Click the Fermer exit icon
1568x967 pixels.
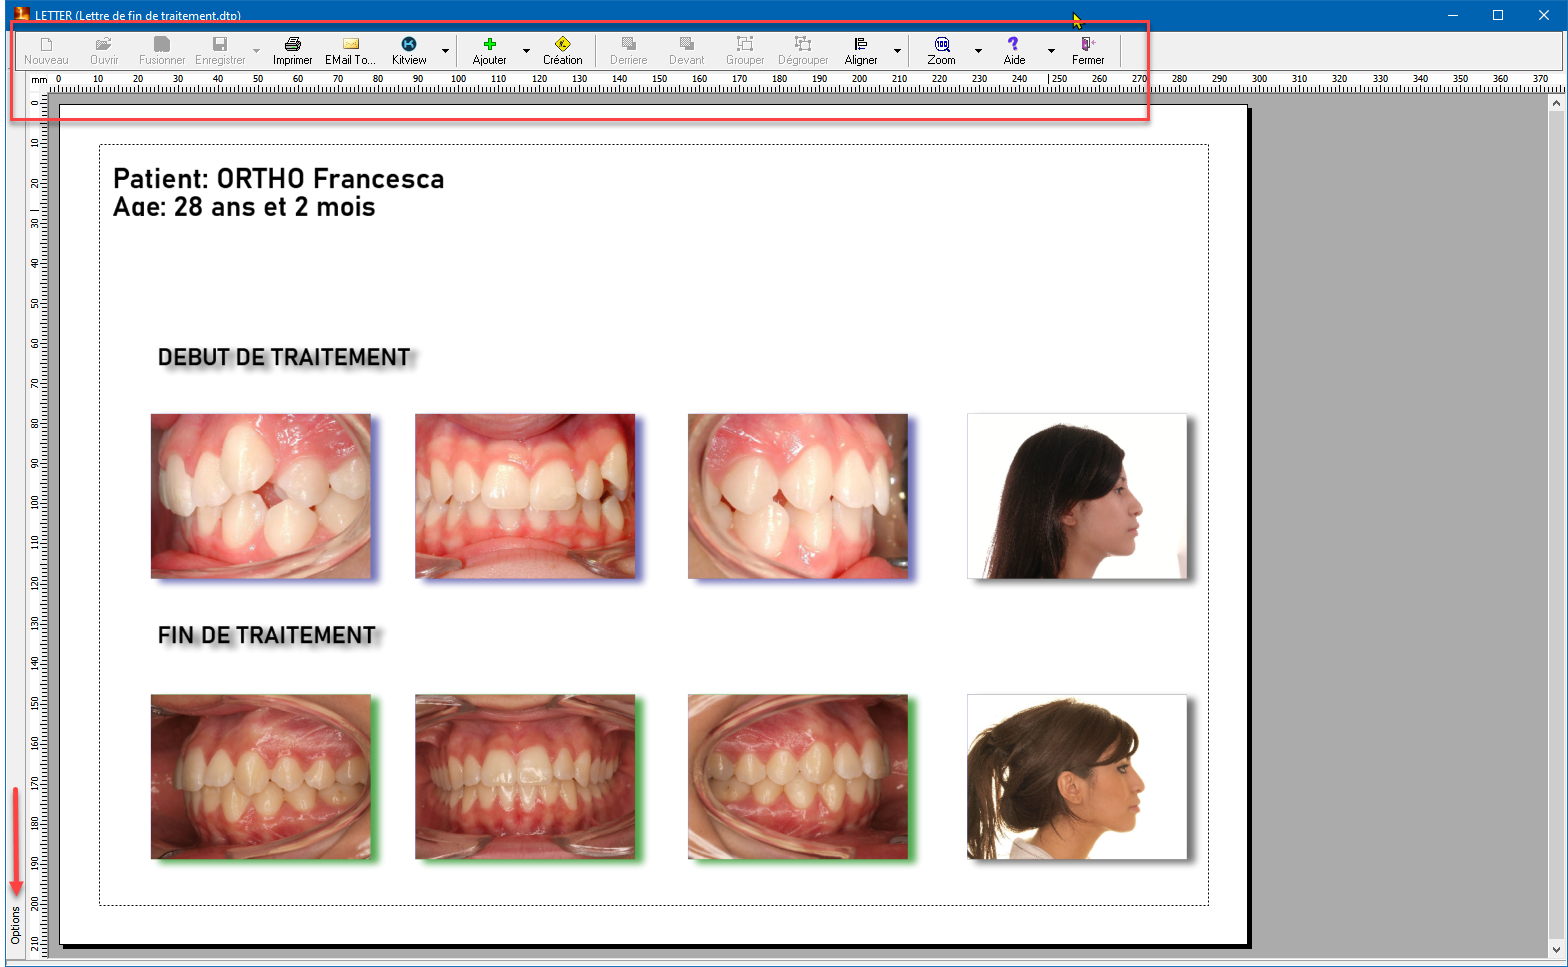point(1087,45)
